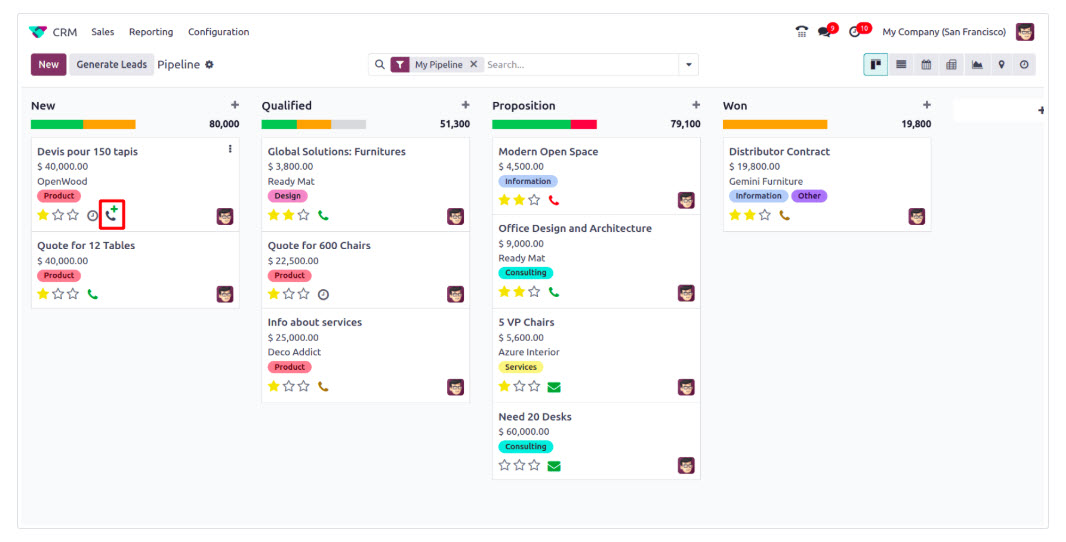Image resolution: width=1066 pixels, height=542 pixels.
Task: Open the pivot table view
Action: point(951,65)
